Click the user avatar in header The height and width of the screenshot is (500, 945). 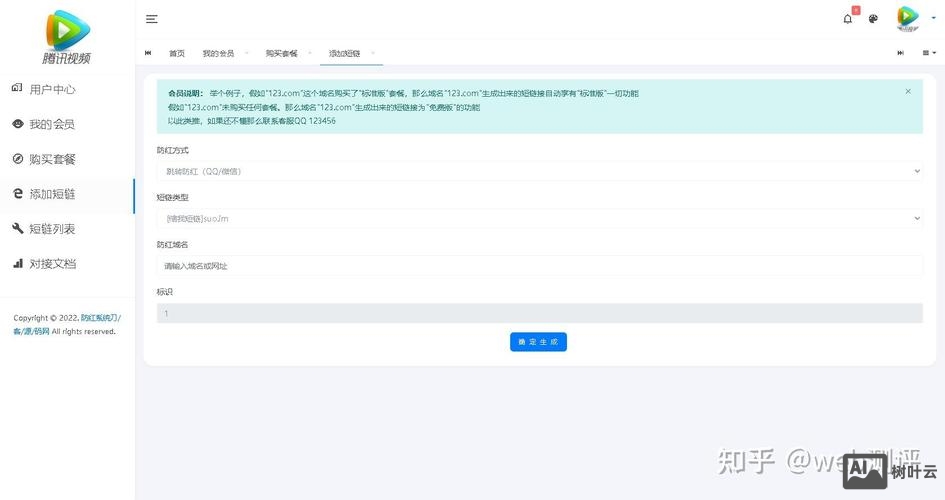(907, 17)
